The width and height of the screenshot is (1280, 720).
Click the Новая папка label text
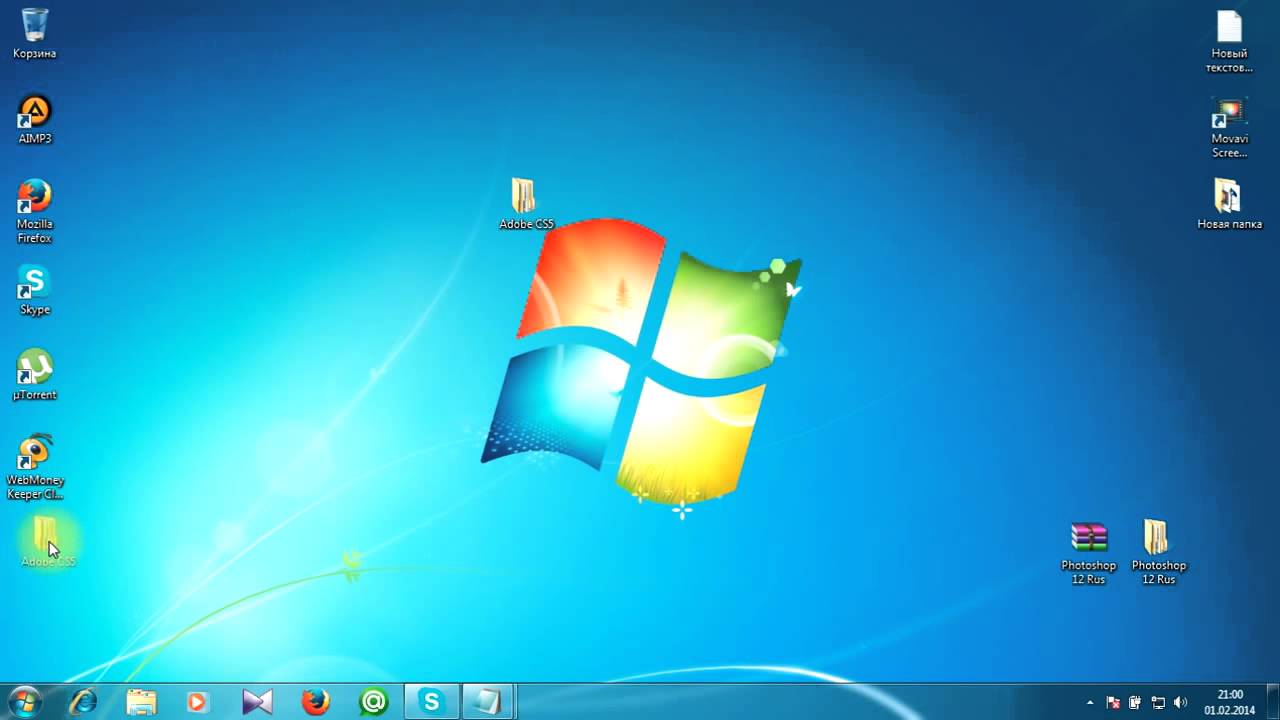coord(1229,224)
